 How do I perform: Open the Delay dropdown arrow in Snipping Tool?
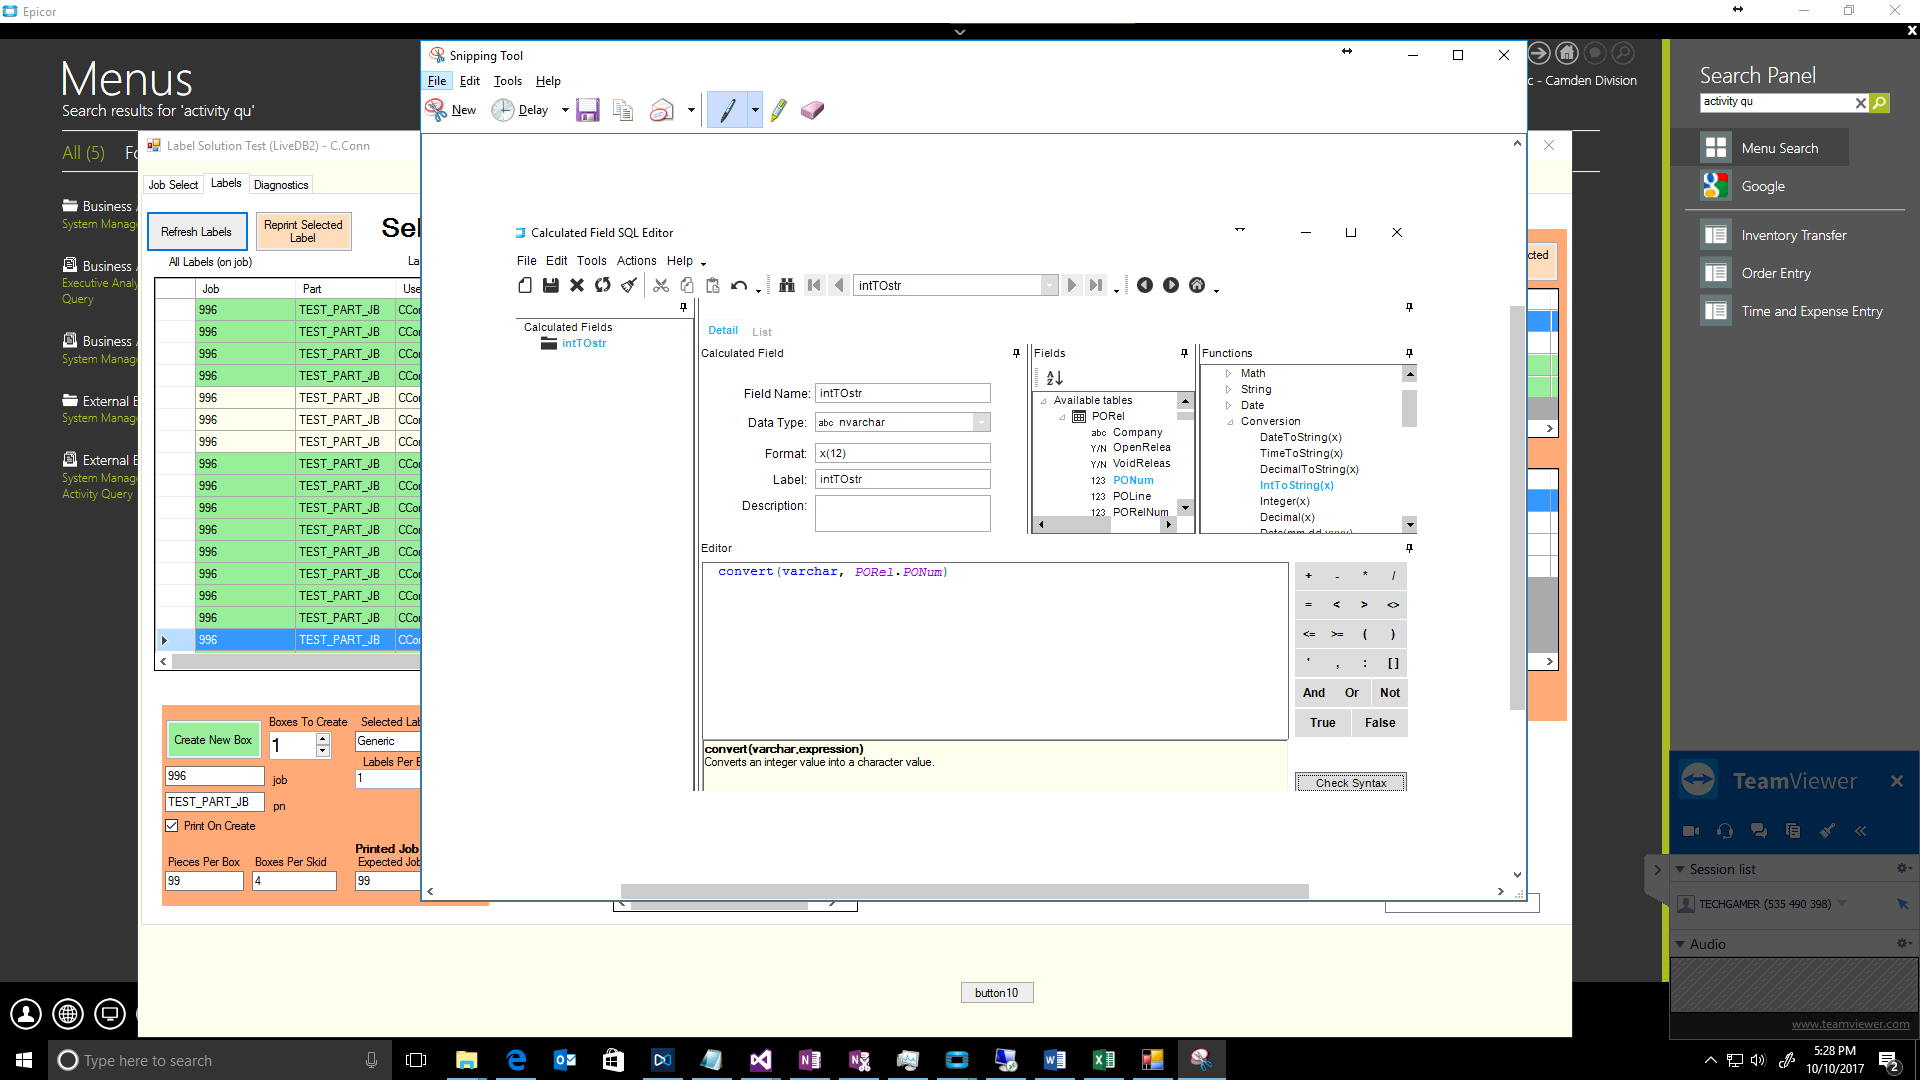point(565,110)
